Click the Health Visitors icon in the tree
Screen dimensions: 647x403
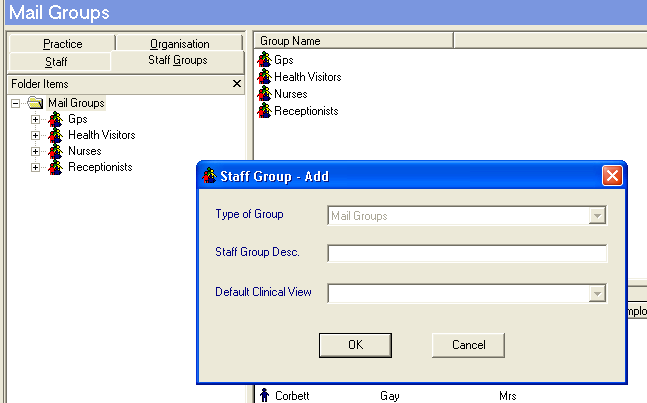pos(55,135)
